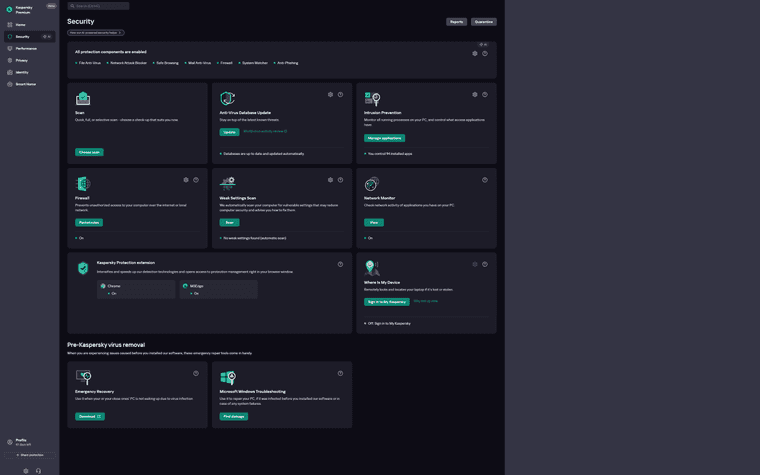
Task: Open help for Intrusion Prevention
Action: click(485, 95)
